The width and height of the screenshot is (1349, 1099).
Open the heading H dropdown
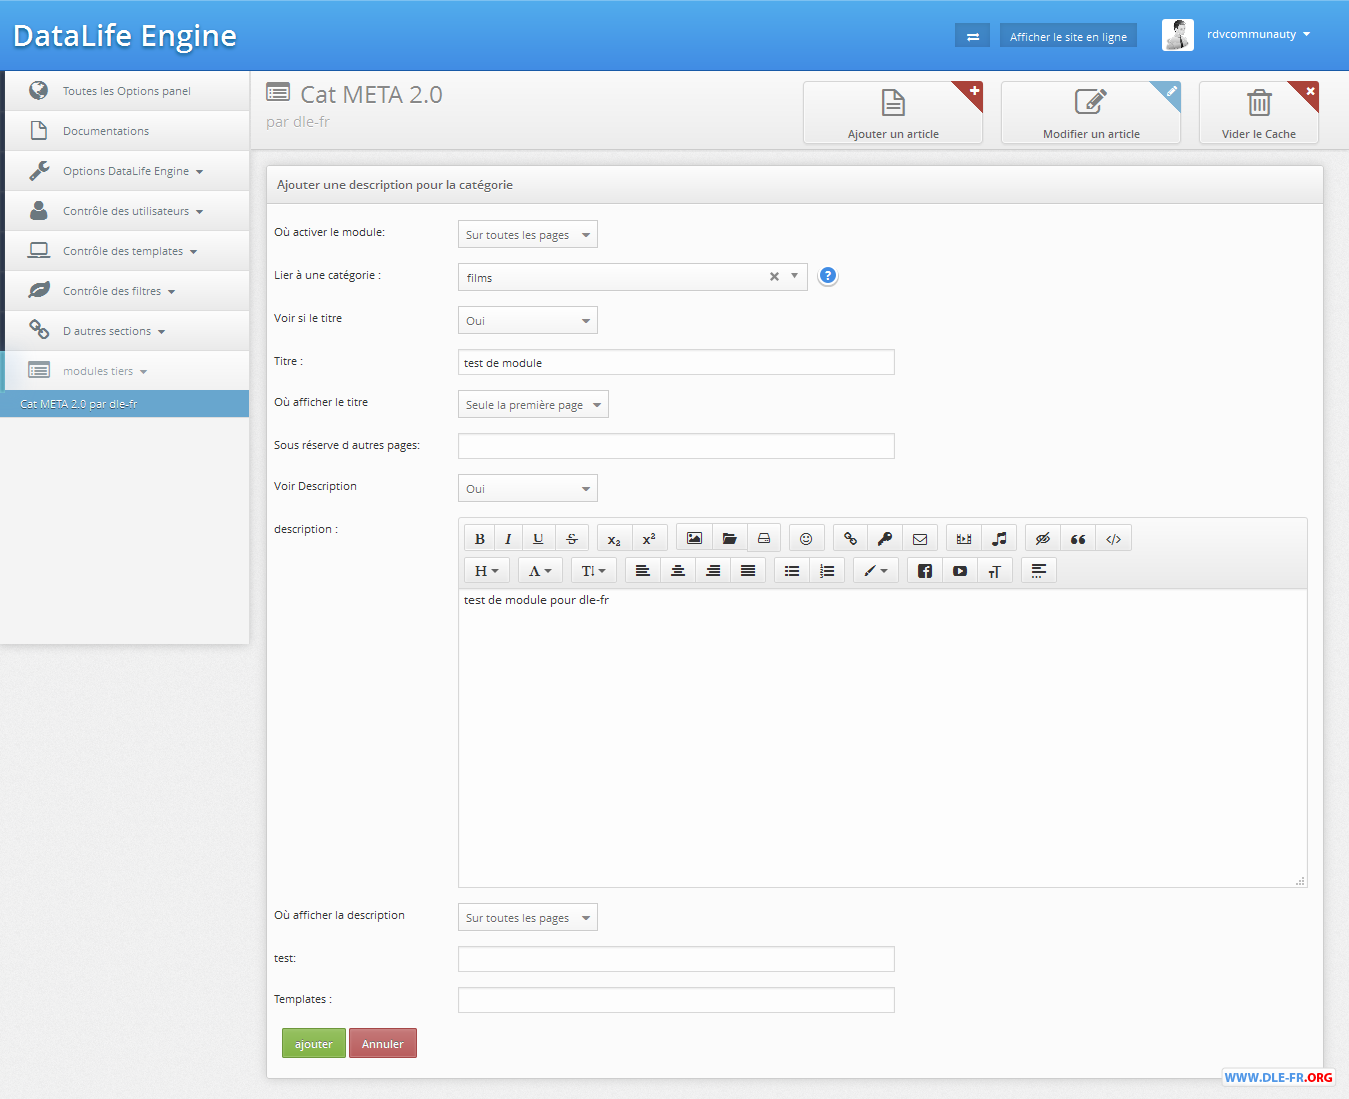point(487,571)
